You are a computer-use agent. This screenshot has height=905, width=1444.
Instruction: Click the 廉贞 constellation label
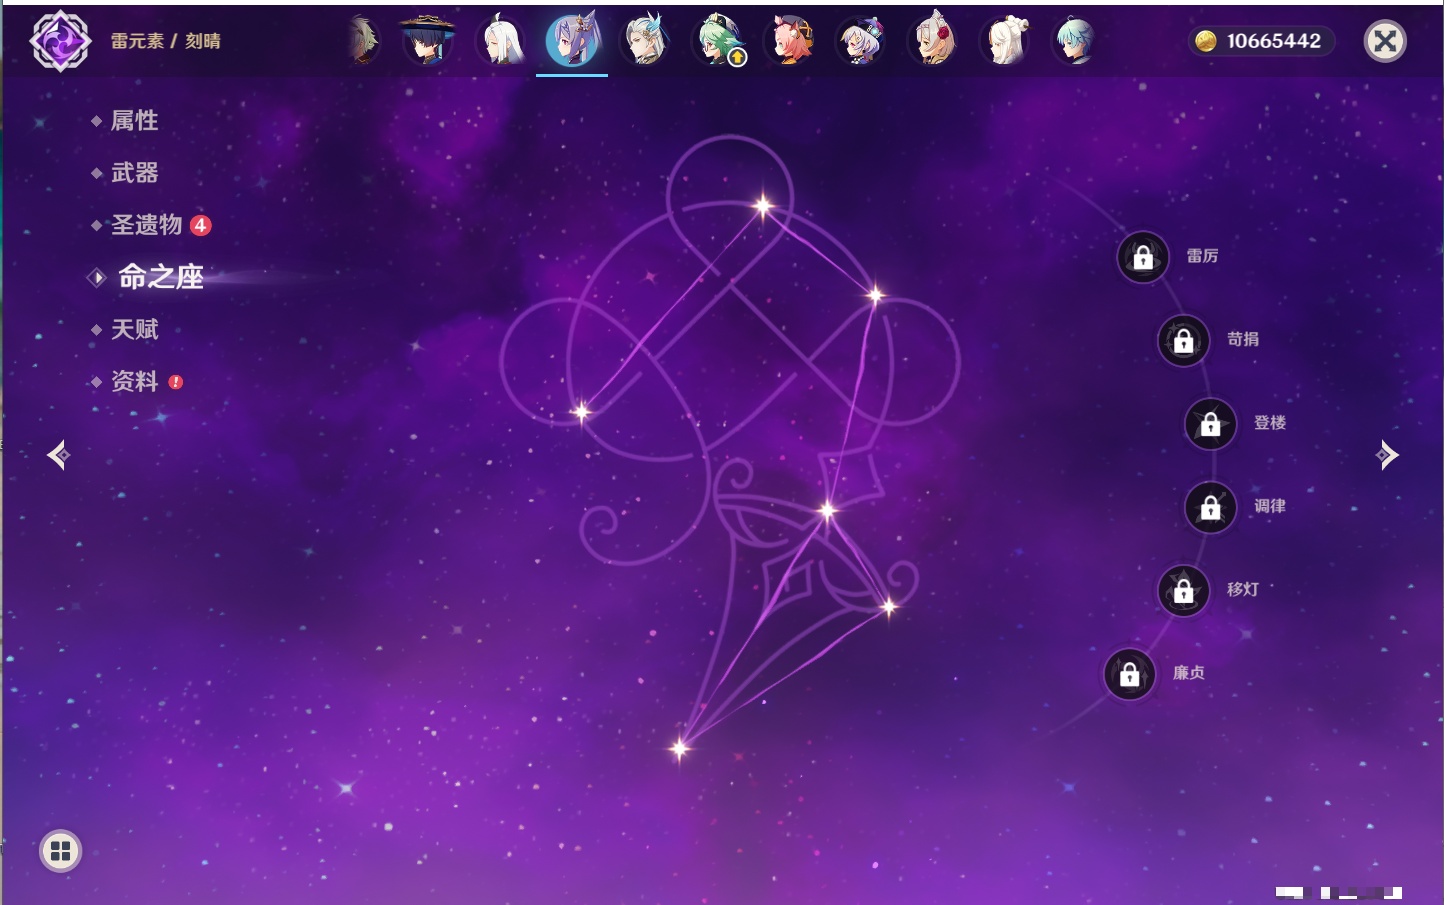(1189, 673)
